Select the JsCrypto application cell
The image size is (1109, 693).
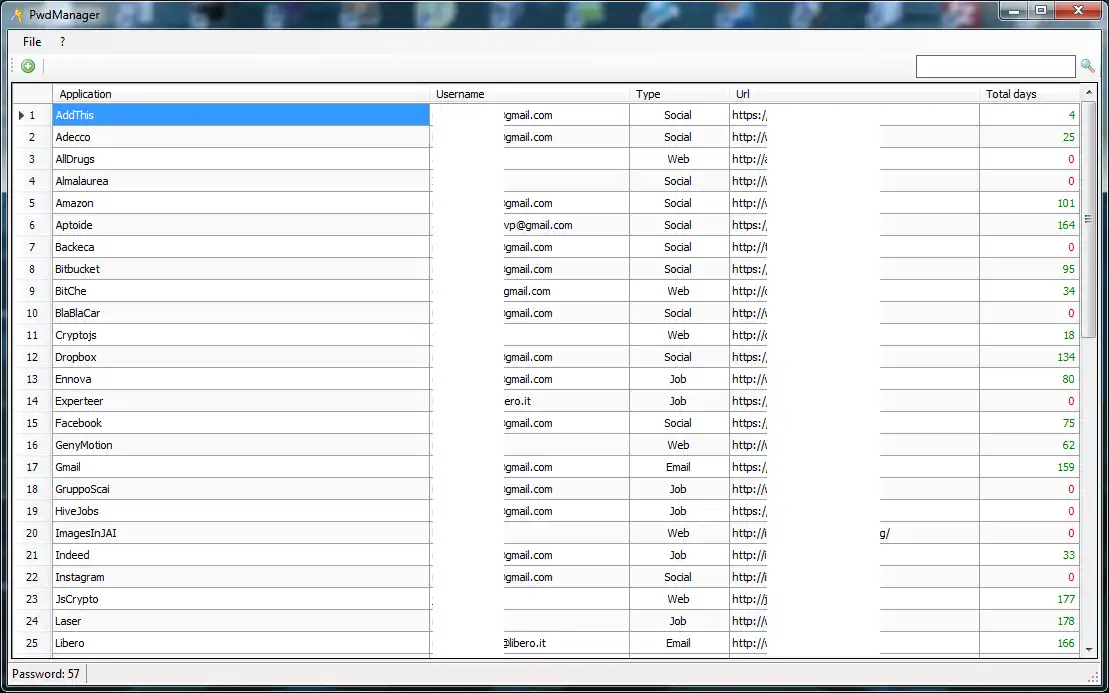pos(240,599)
